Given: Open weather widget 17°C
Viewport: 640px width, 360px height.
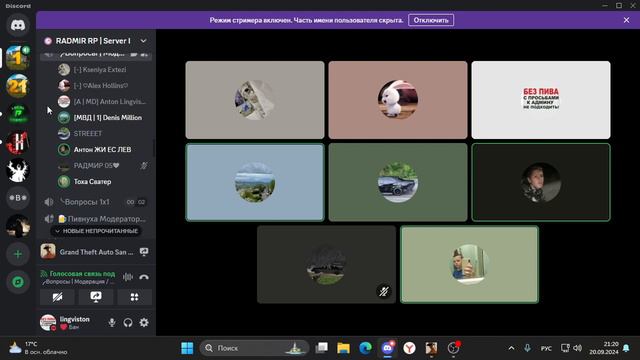Looking at the screenshot, I should coord(39,348).
